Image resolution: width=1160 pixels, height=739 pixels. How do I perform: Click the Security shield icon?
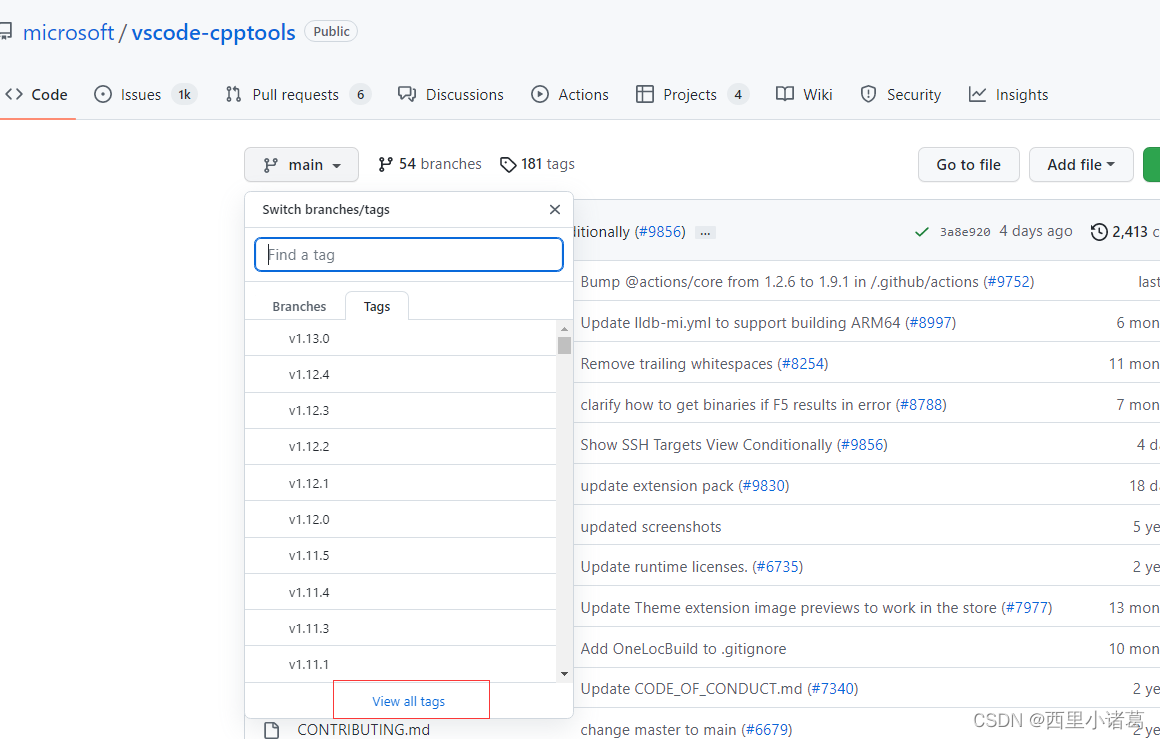pos(869,95)
